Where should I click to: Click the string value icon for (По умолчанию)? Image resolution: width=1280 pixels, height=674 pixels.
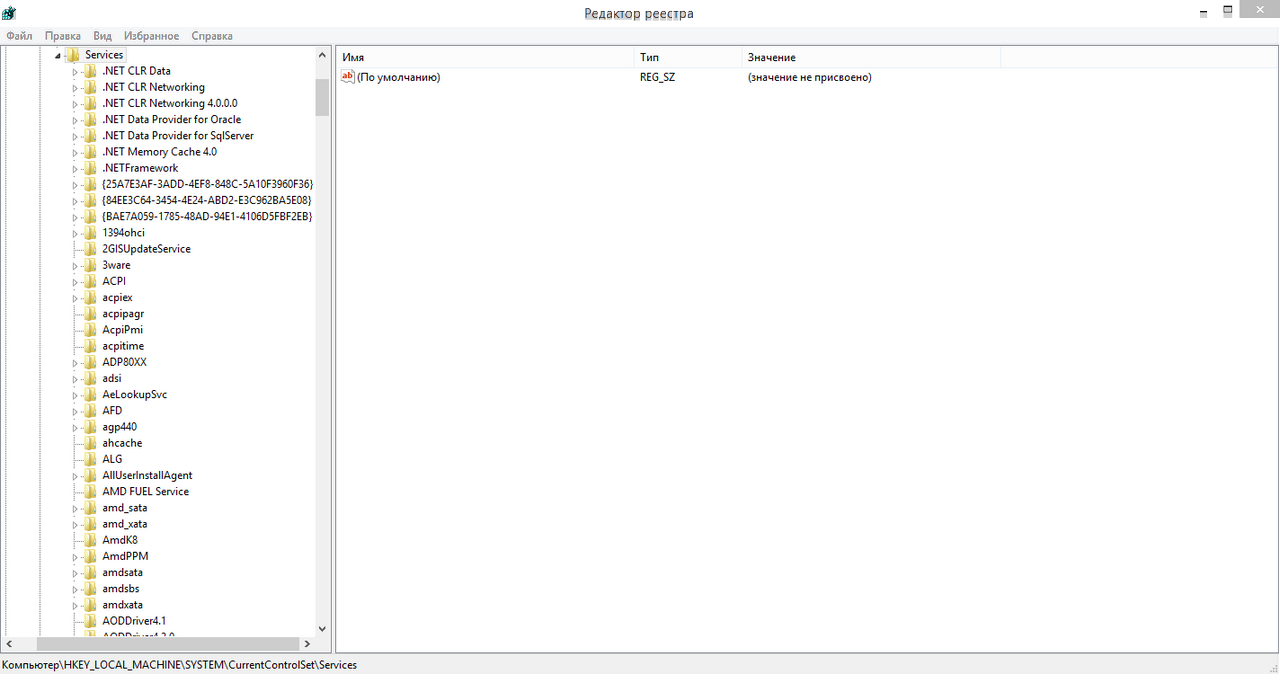tap(348, 77)
